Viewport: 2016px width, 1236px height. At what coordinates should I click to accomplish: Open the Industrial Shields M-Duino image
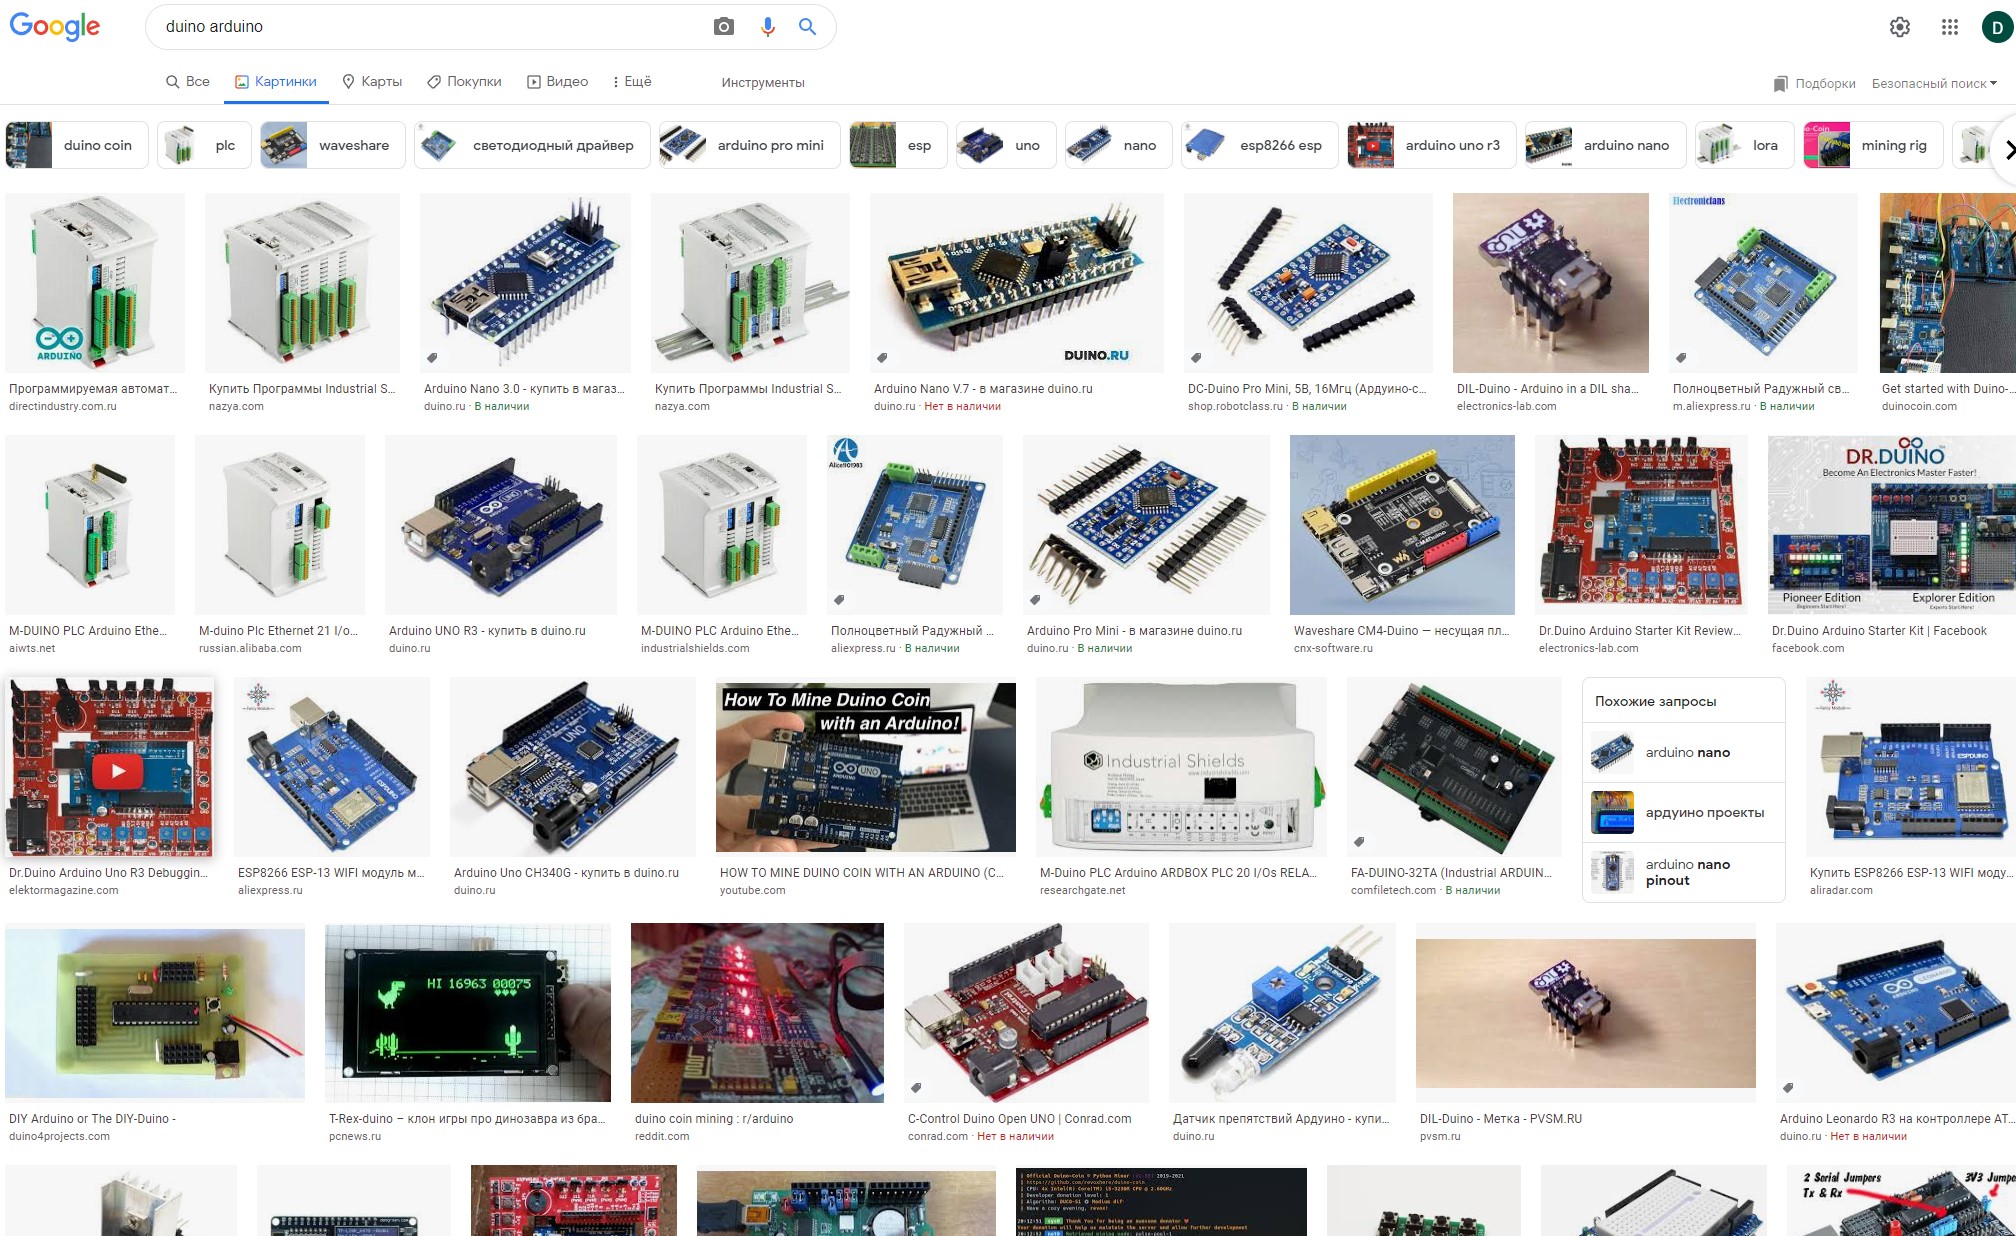(1182, 767)
